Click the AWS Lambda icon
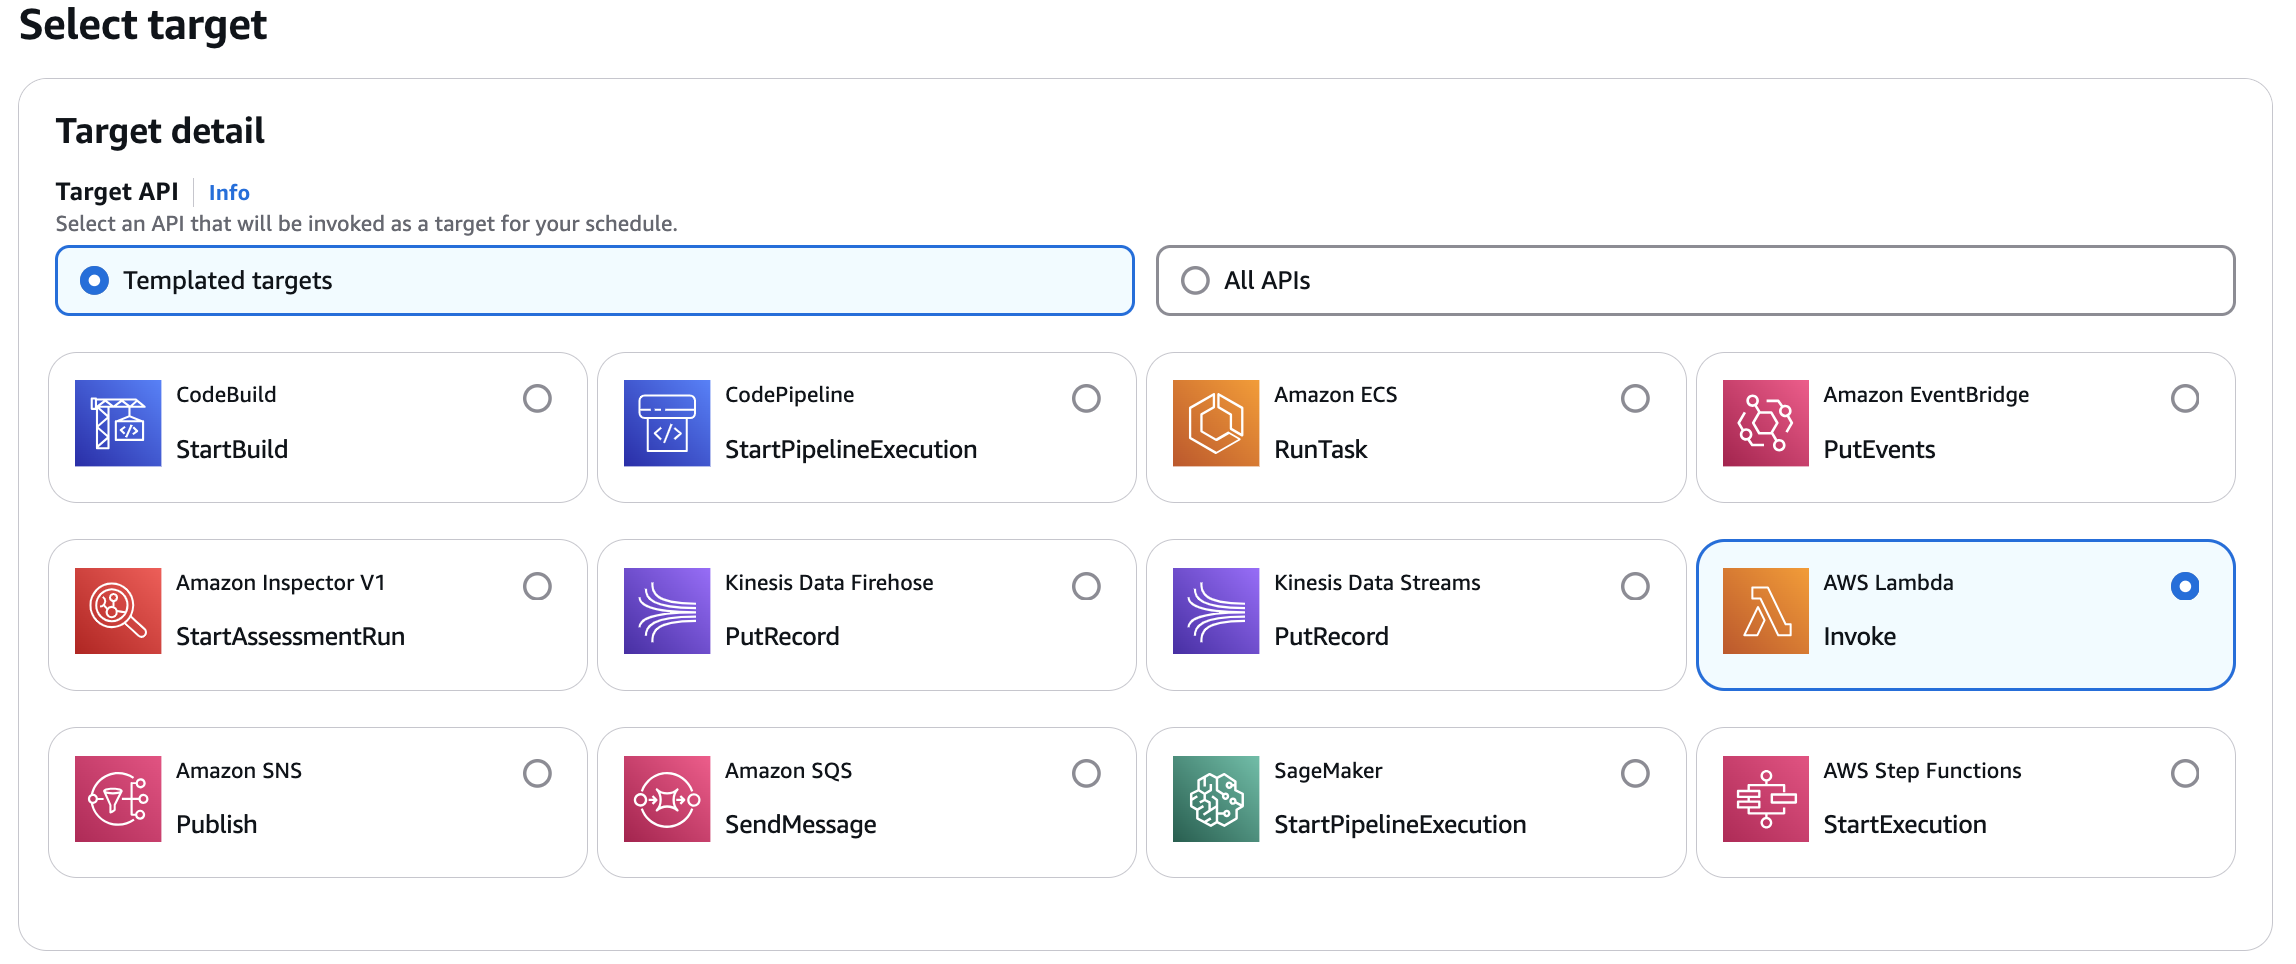This screenshot has width=2296, height=964. click(1765, 611)
